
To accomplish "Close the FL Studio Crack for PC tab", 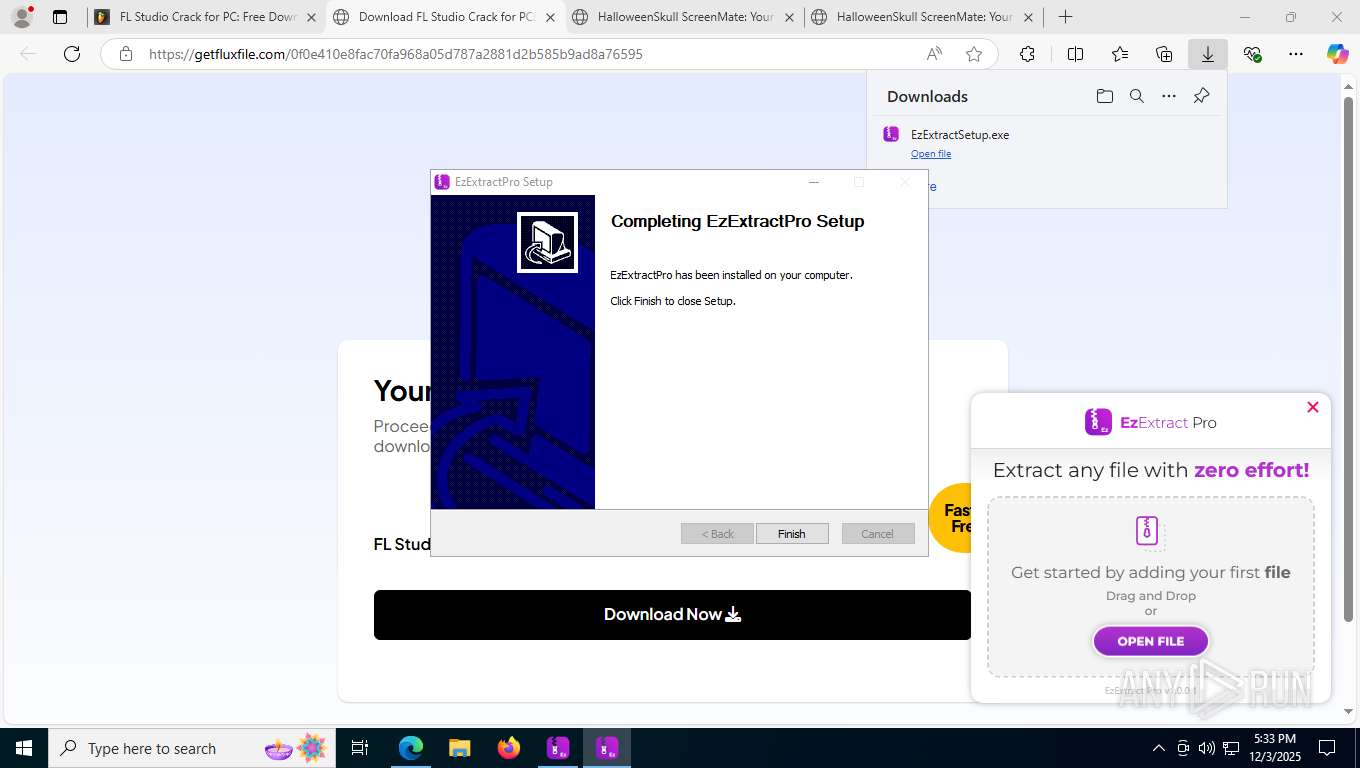I will coord(311,17).
